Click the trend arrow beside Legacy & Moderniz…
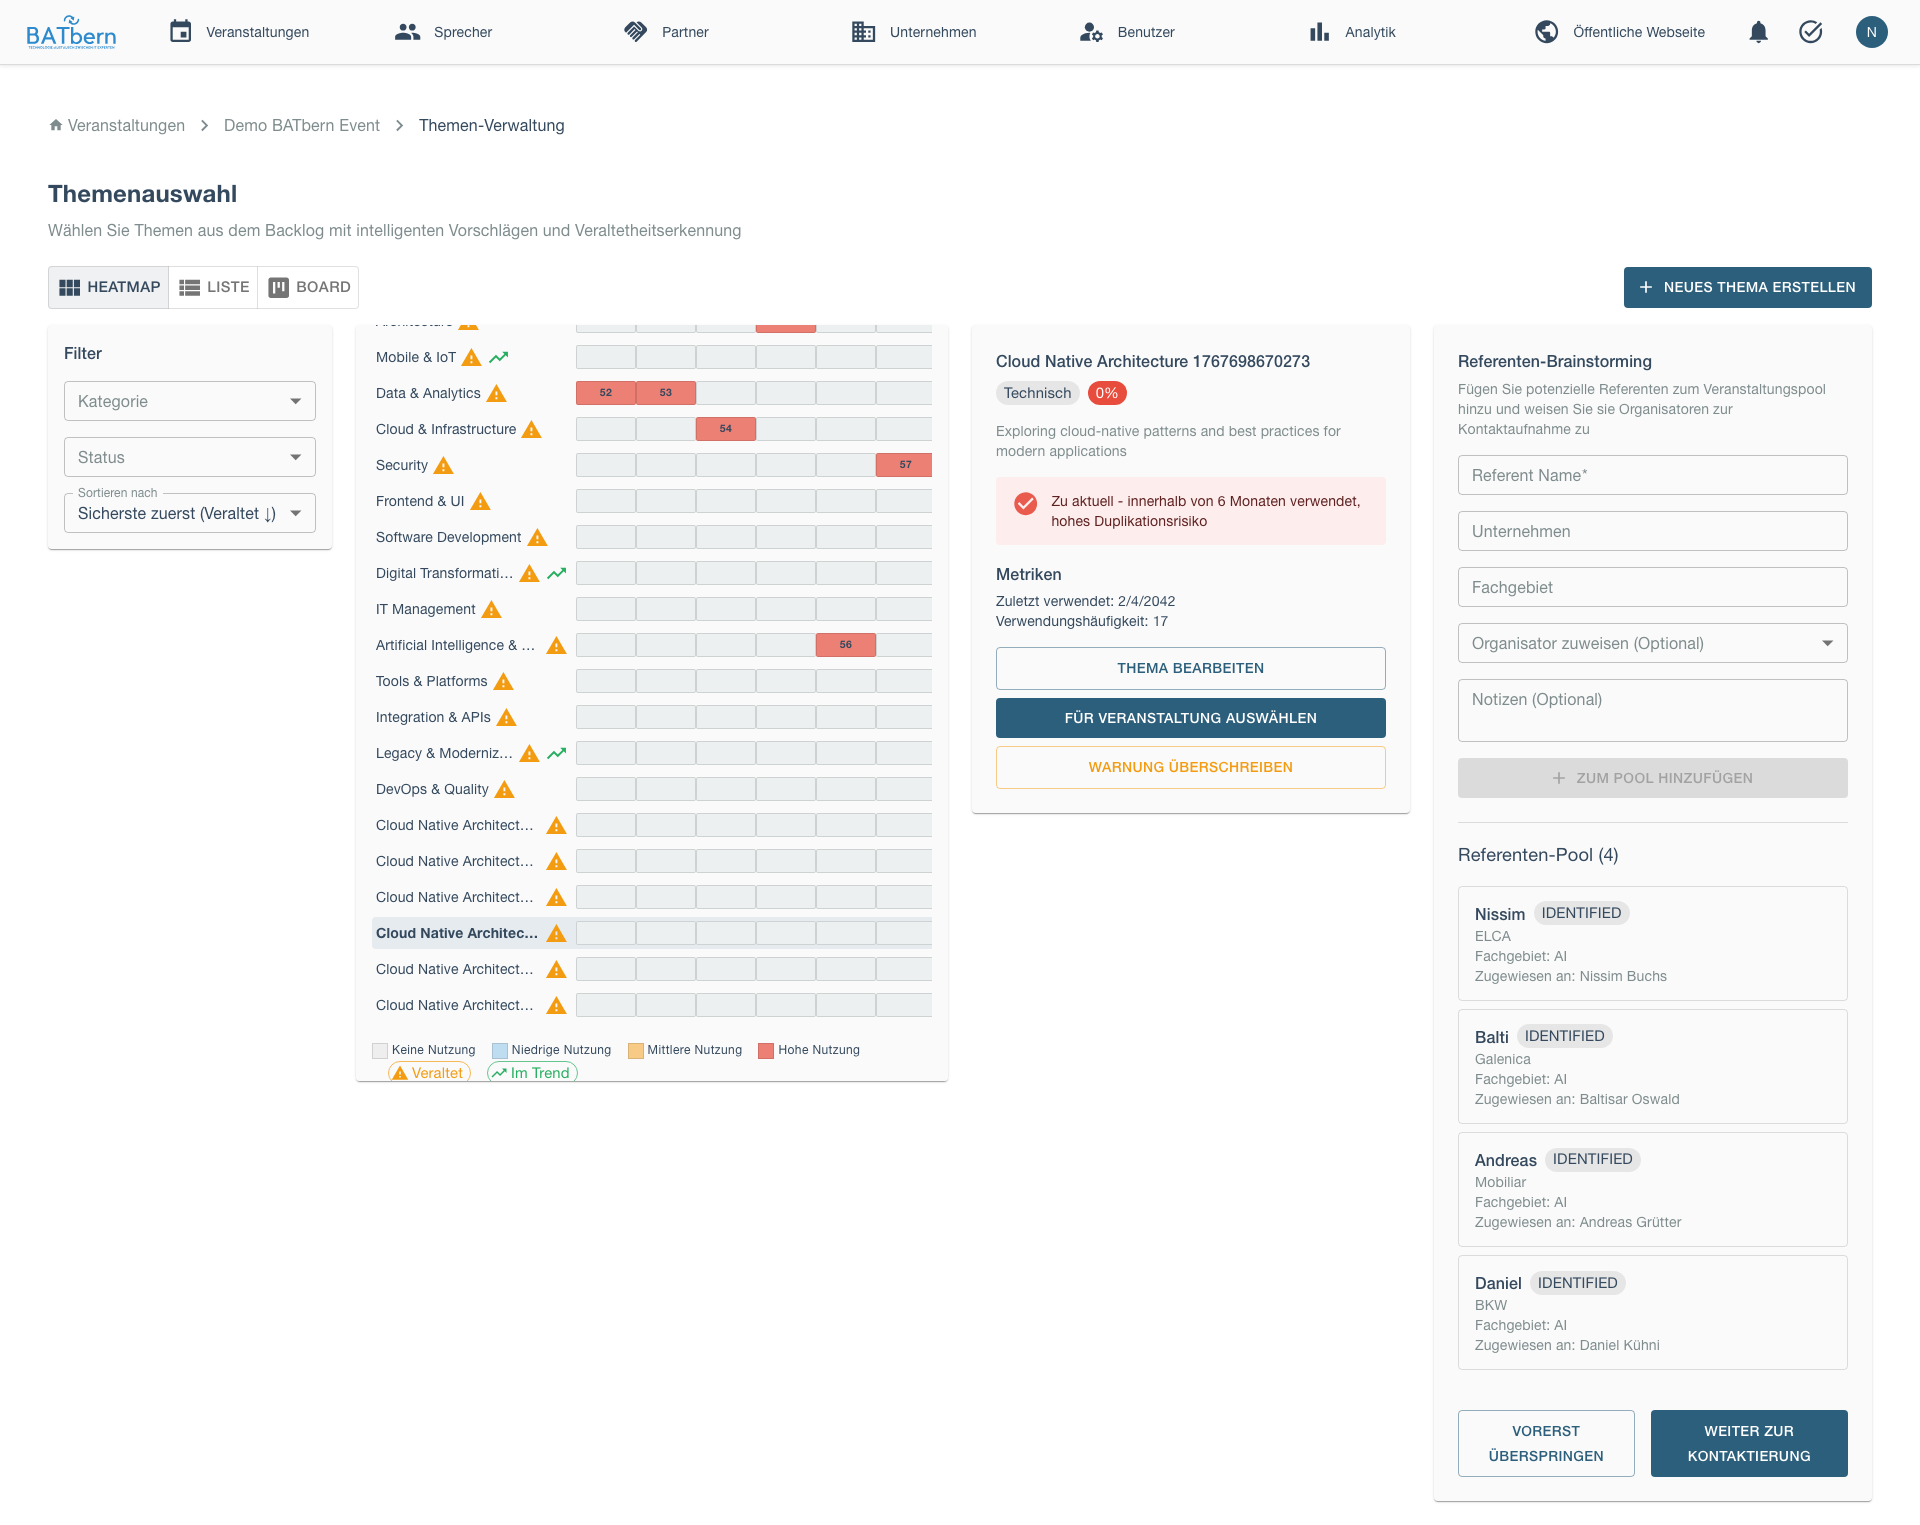 pyautogui.click(x=557, y=753)
